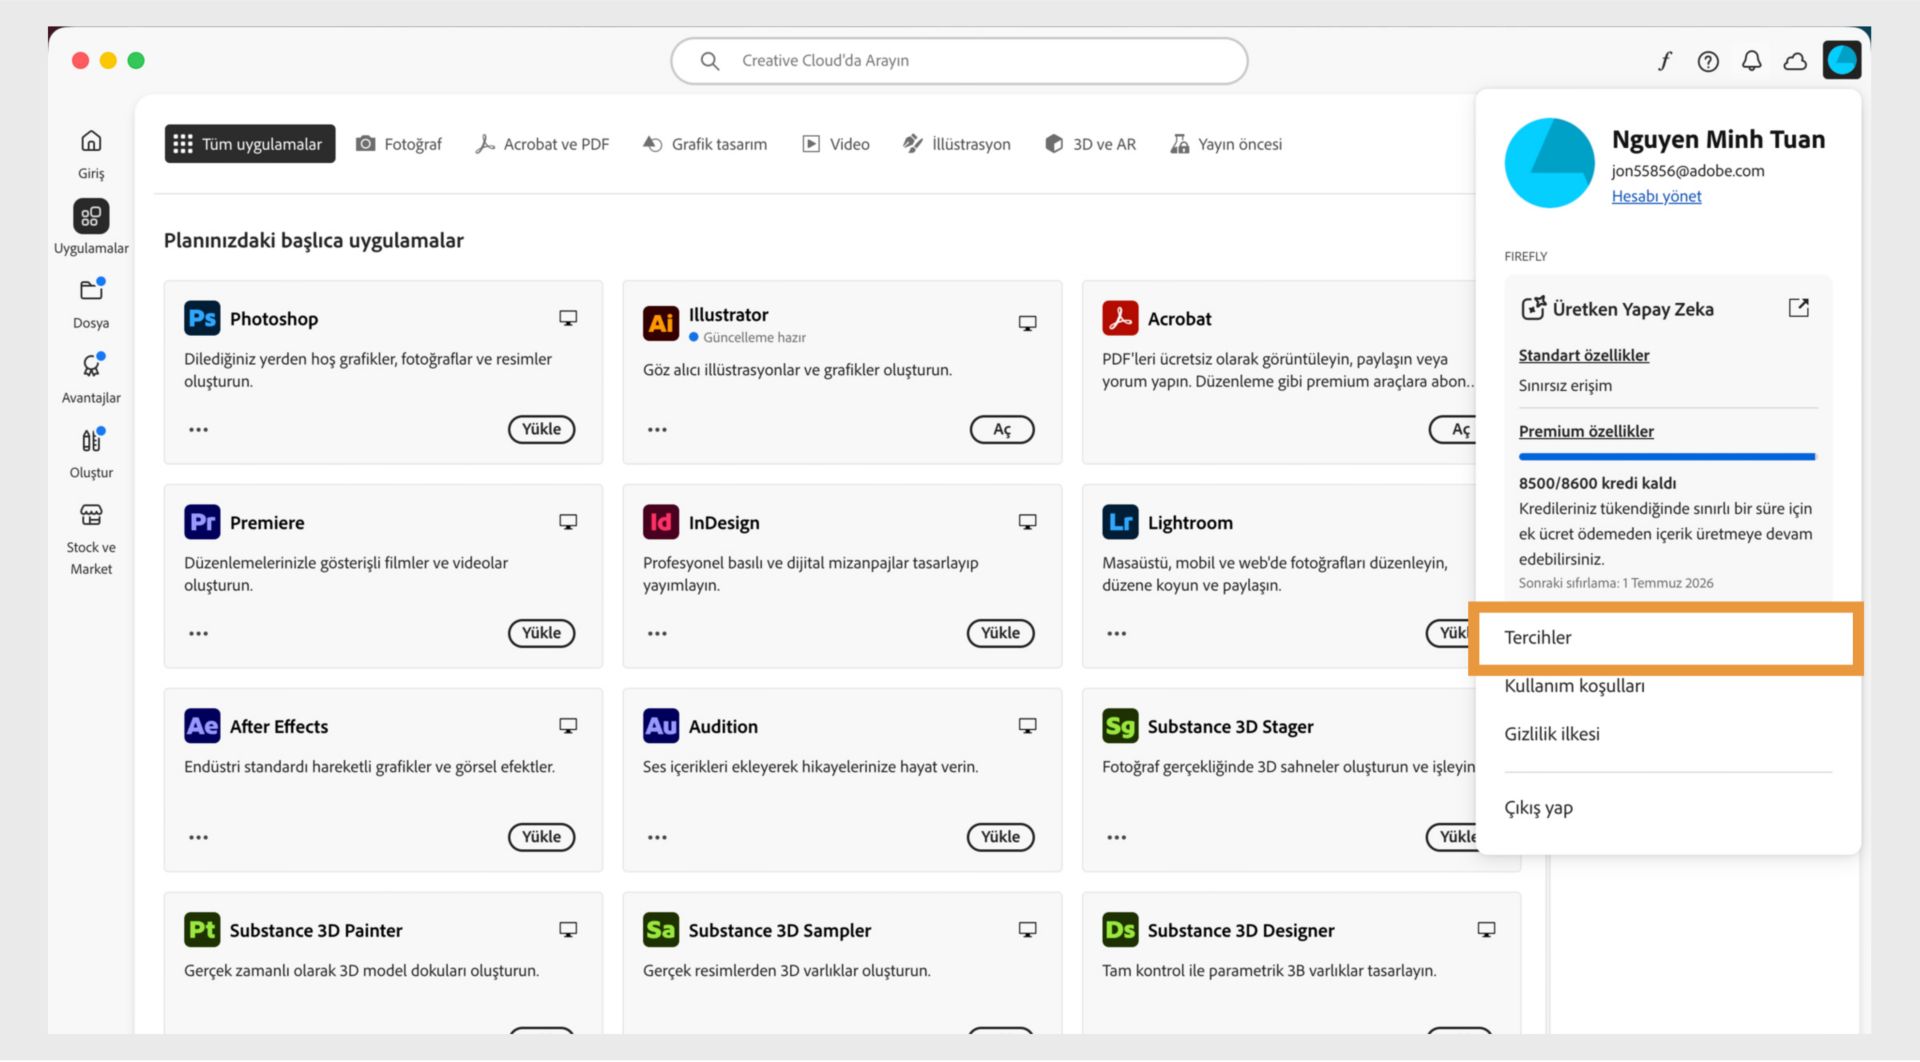
Task: Open the notifications bell icon
Action: tap(1751, 61)
